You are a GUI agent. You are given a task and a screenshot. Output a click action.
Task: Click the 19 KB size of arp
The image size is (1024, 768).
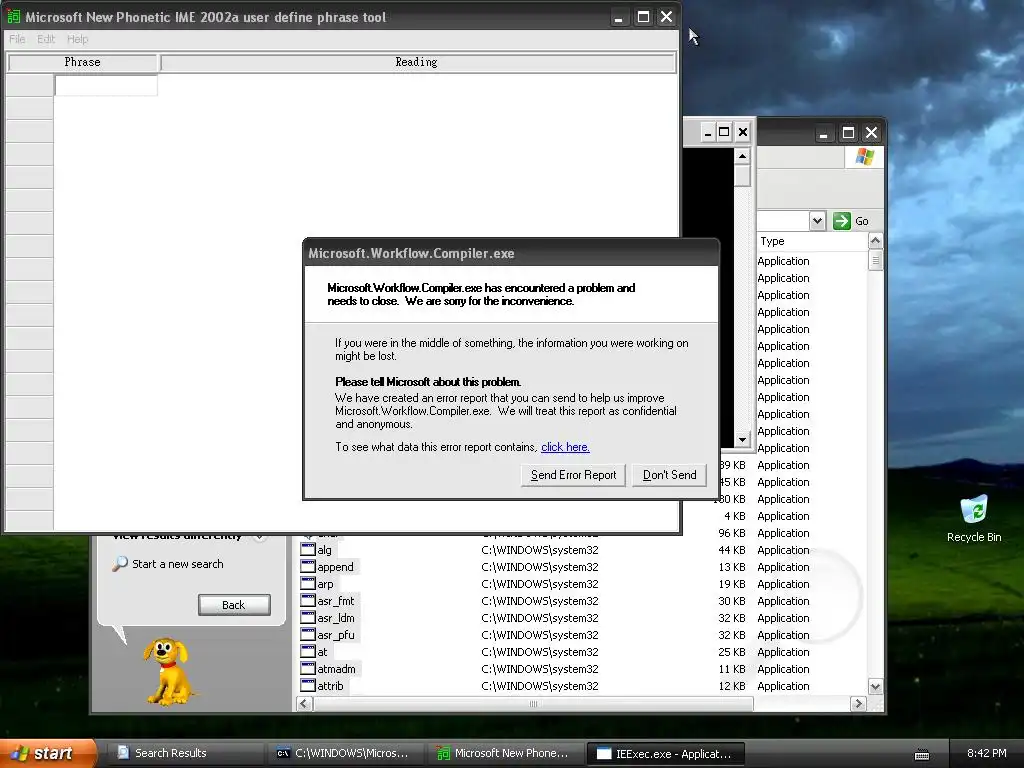[x=731, y=584]
